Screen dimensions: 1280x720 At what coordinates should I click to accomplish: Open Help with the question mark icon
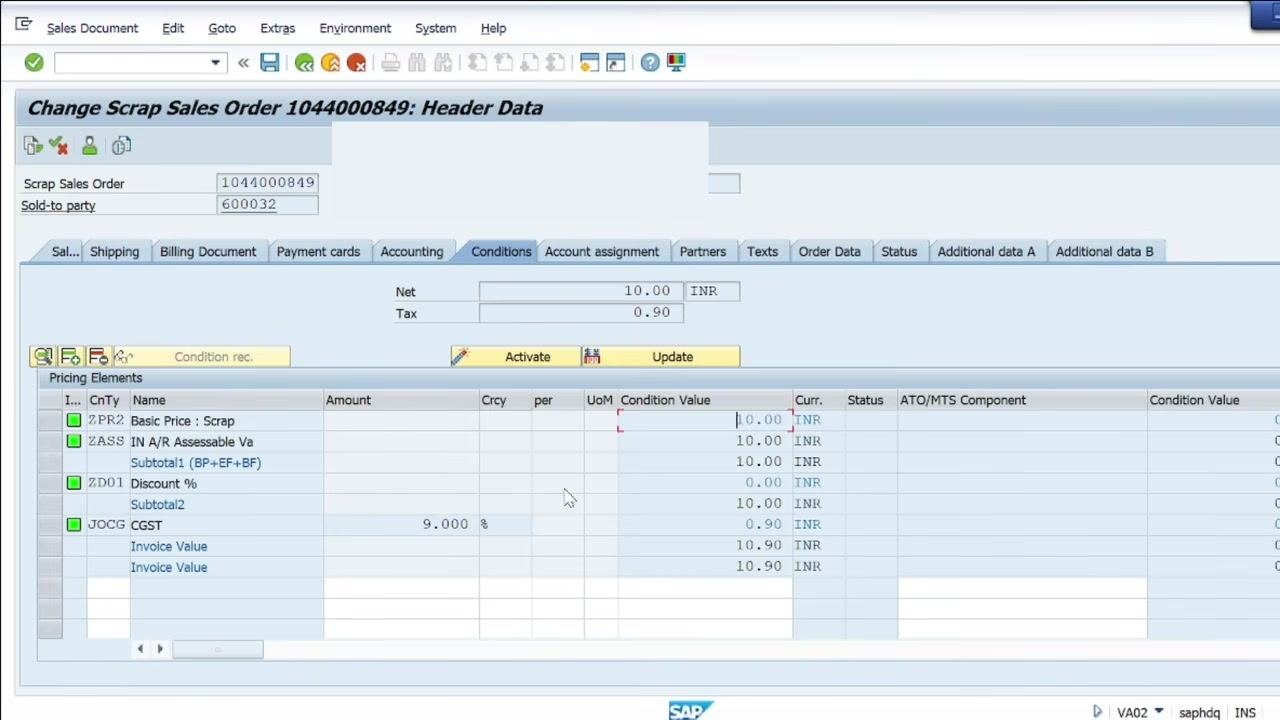650,63
